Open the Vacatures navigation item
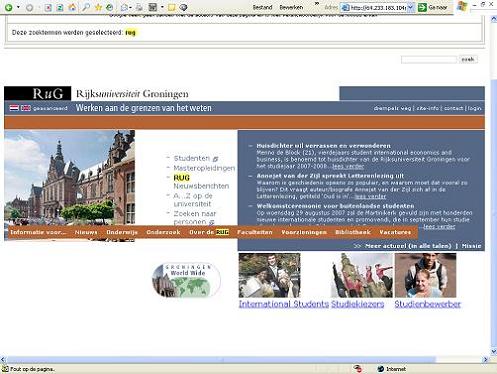This screenshot has width=497, height=374. (x=395, y=232)
